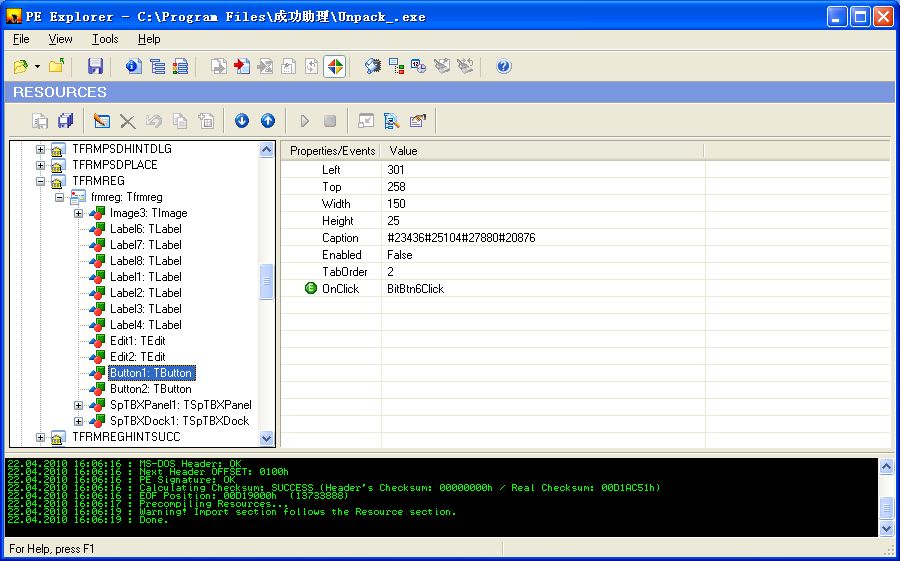Click the grayed copy pages icon
This screenshot has height=561, width=900.
tap(180, 121)
